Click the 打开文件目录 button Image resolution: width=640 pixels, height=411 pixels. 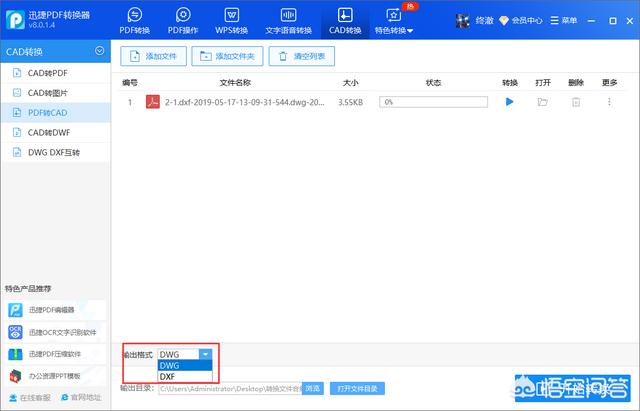tap(357, 389)
